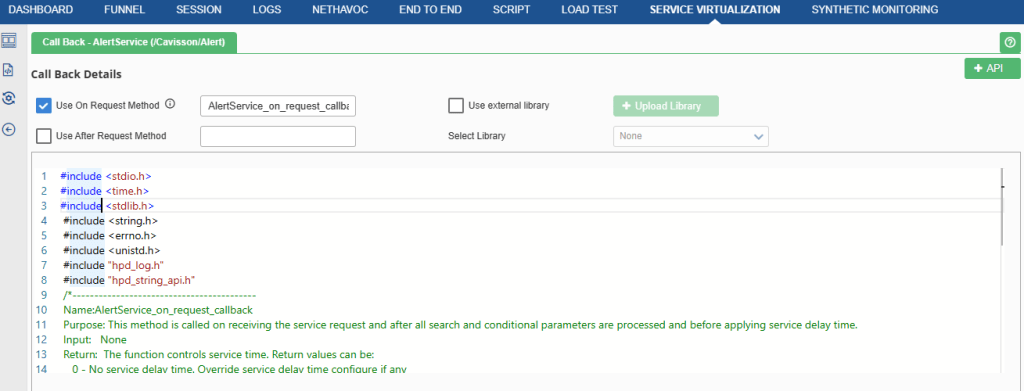
Task: Open the services list sidebar icon
Action: coord(8,41)
